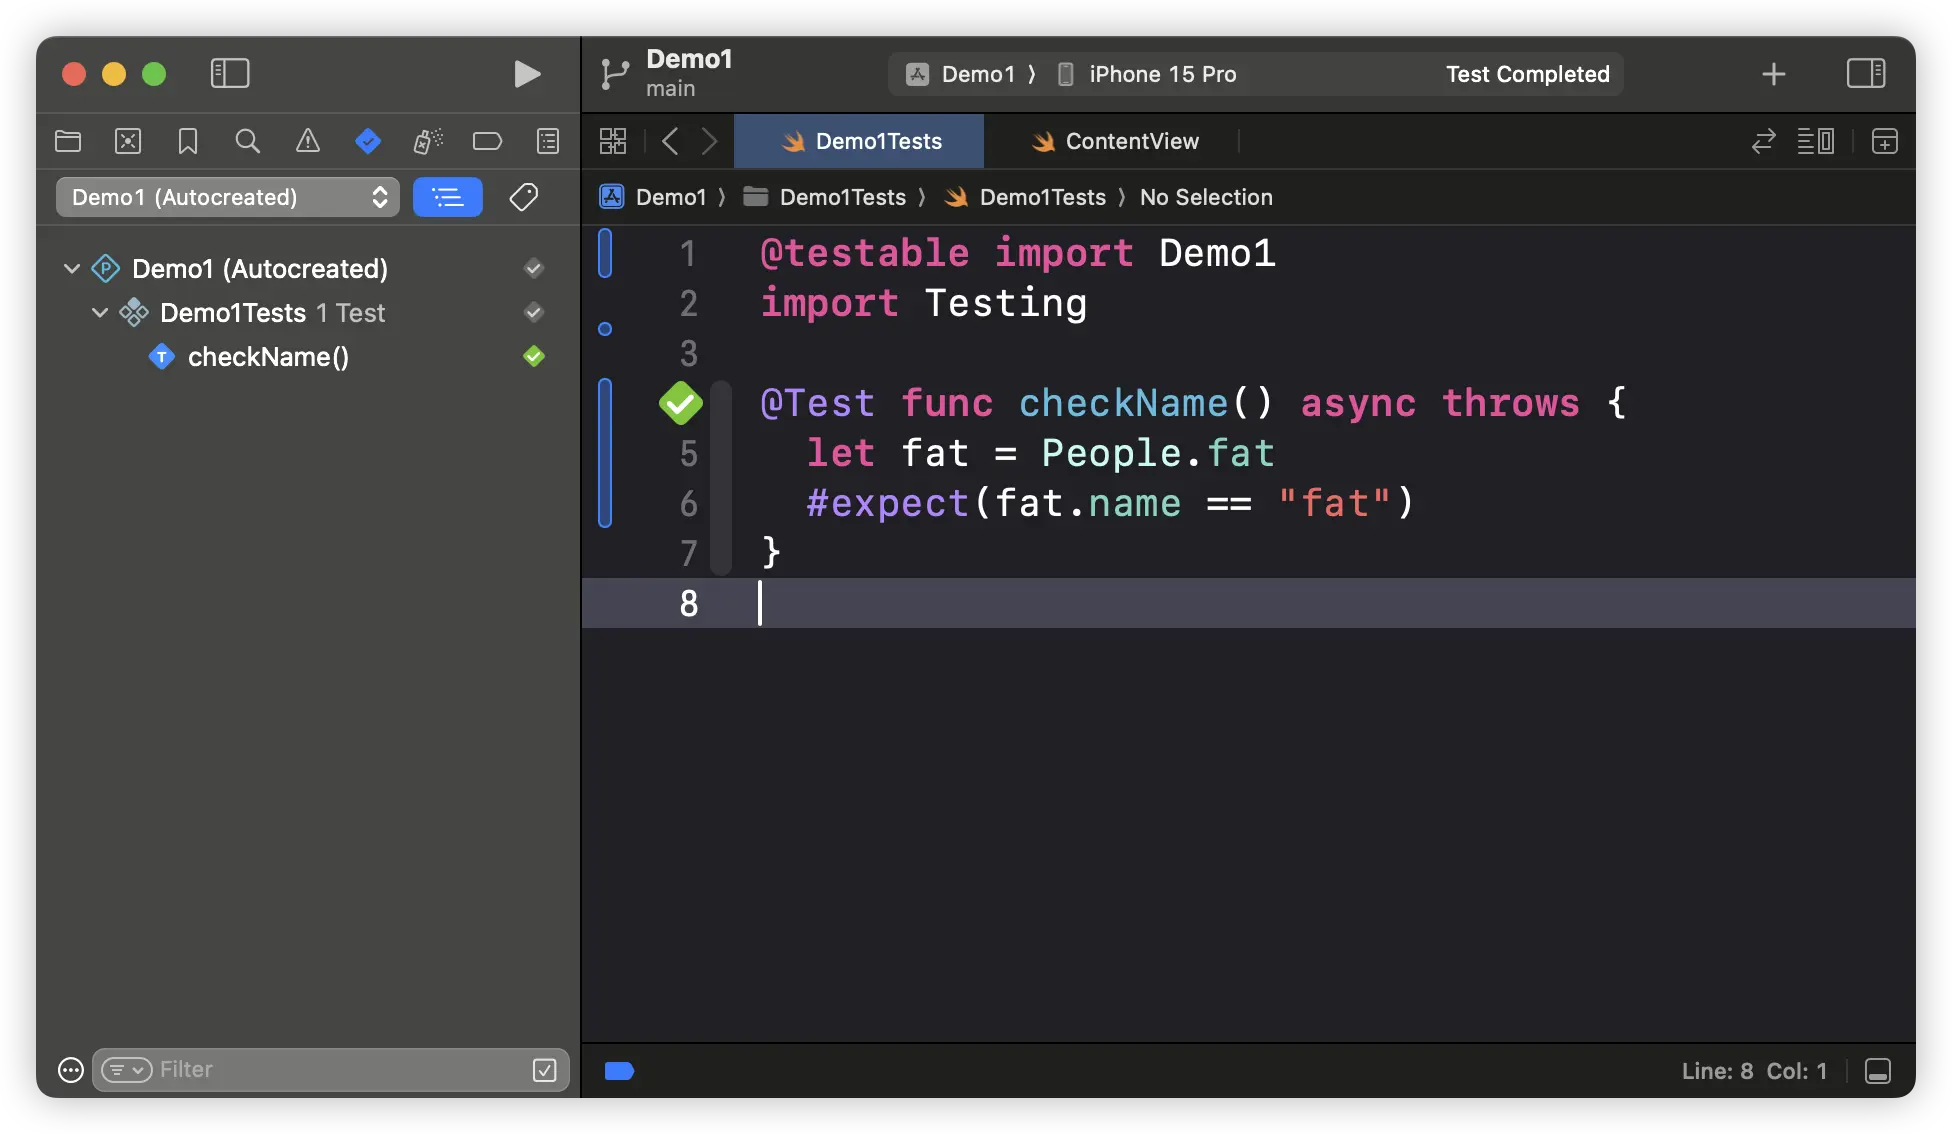
Task: Open the library with plus button
Action: (x=1773, y=74)
